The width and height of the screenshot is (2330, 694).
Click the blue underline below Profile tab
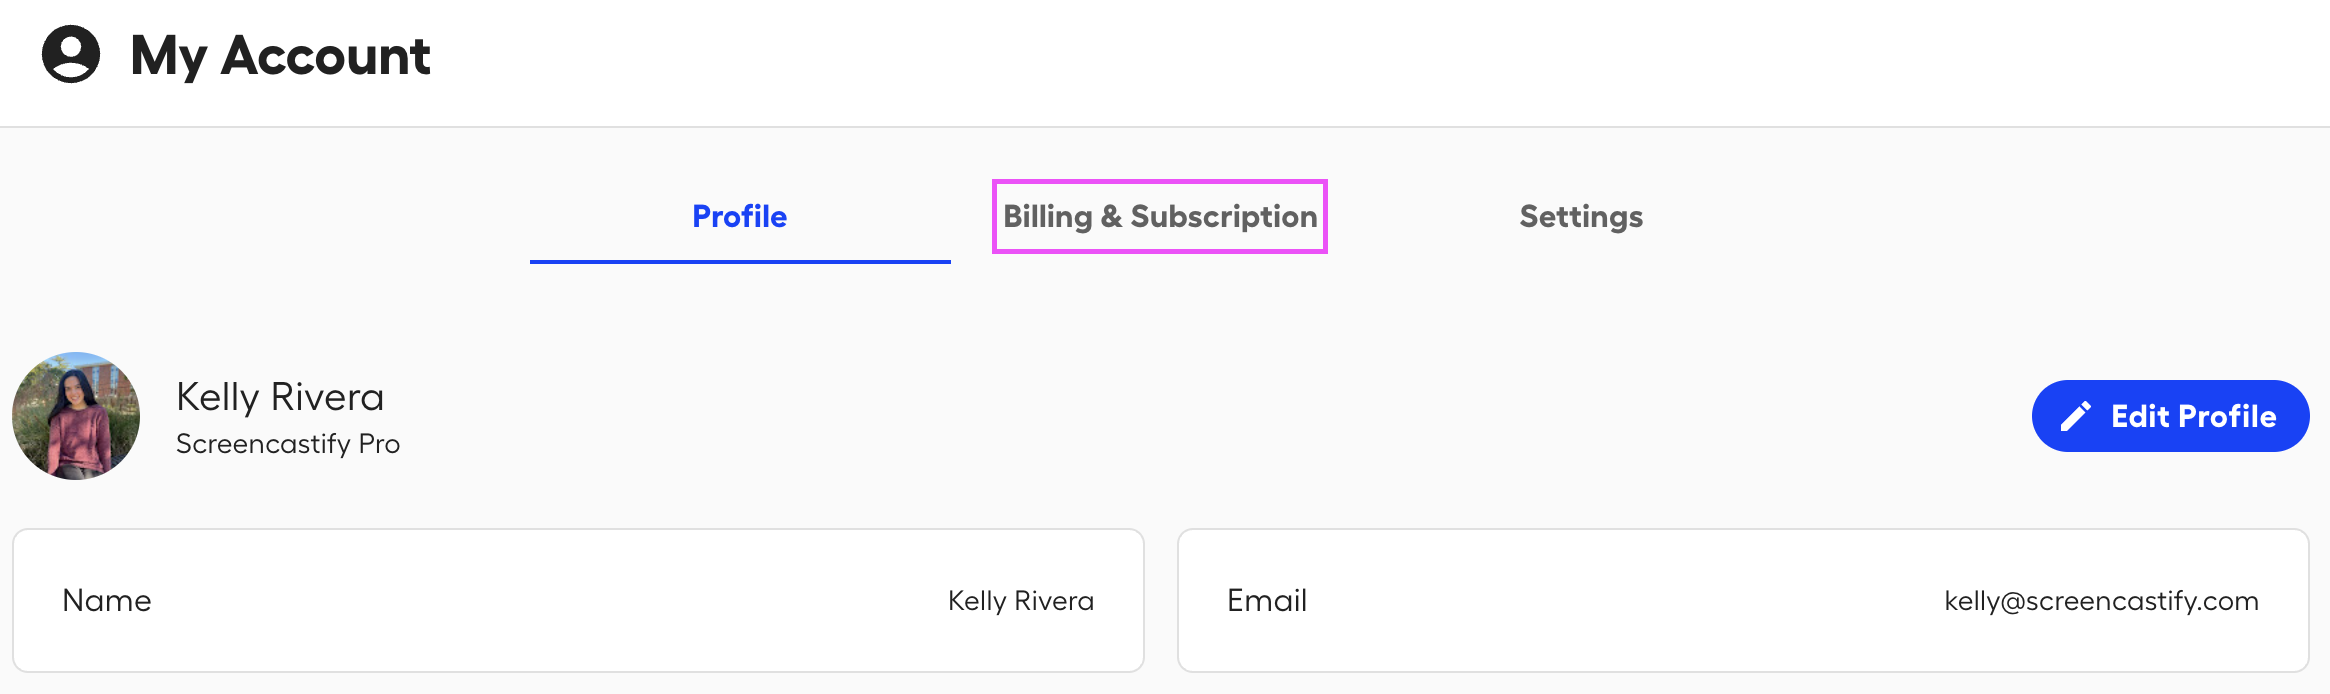coord(740,262)
